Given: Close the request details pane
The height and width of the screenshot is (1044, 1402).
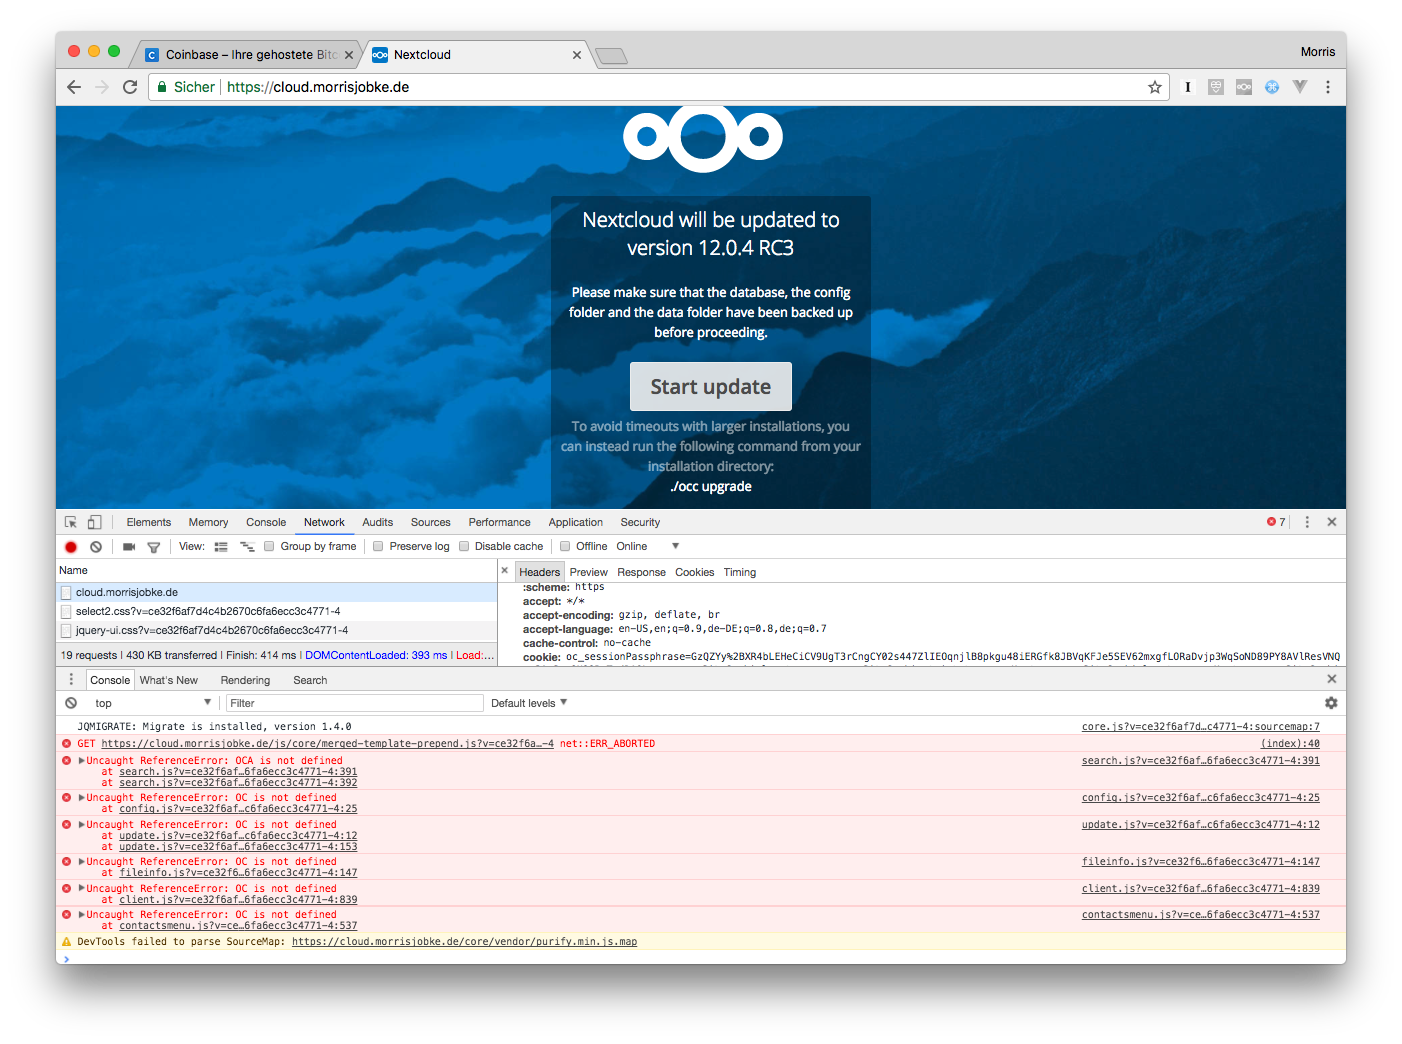Looking at the screenshot, I should click(505, 571).
